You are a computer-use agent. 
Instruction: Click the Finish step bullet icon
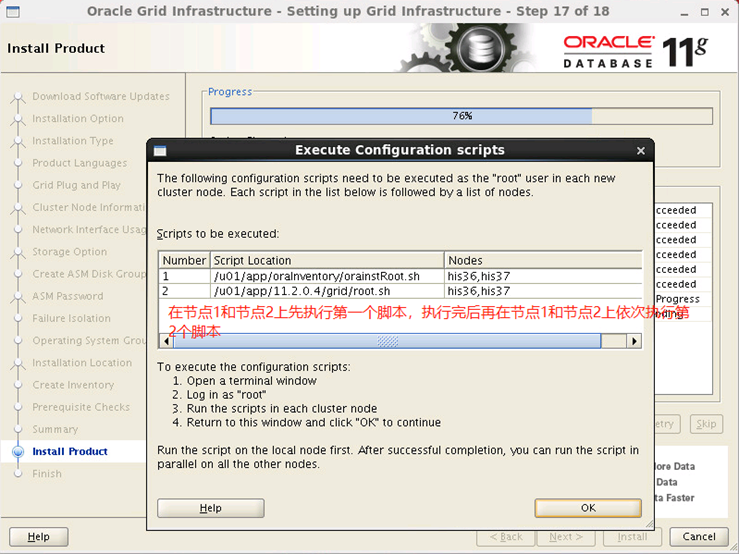pos(18,473)
